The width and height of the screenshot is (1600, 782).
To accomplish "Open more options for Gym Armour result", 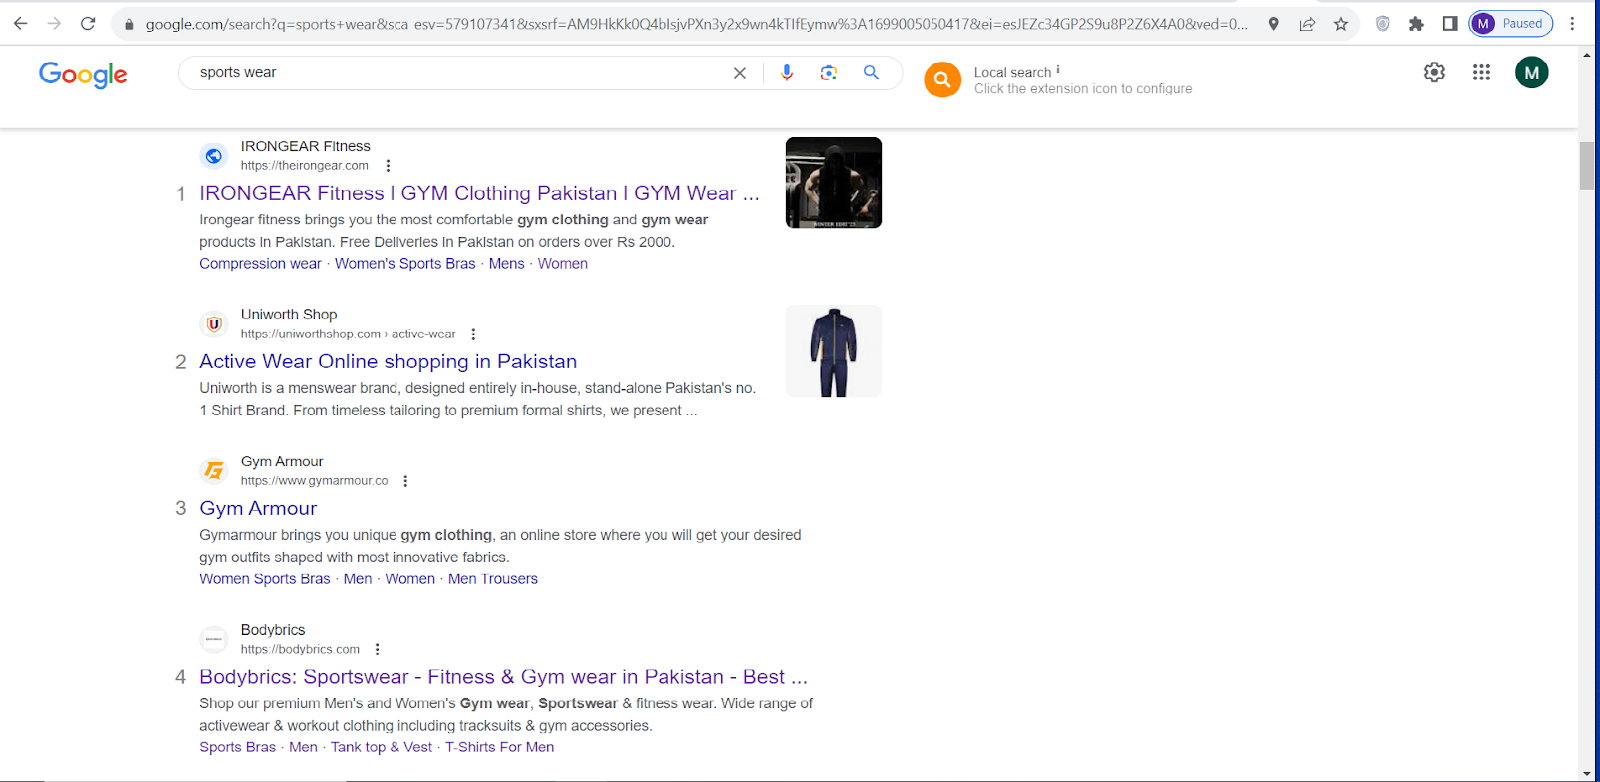I will point(405,481).
